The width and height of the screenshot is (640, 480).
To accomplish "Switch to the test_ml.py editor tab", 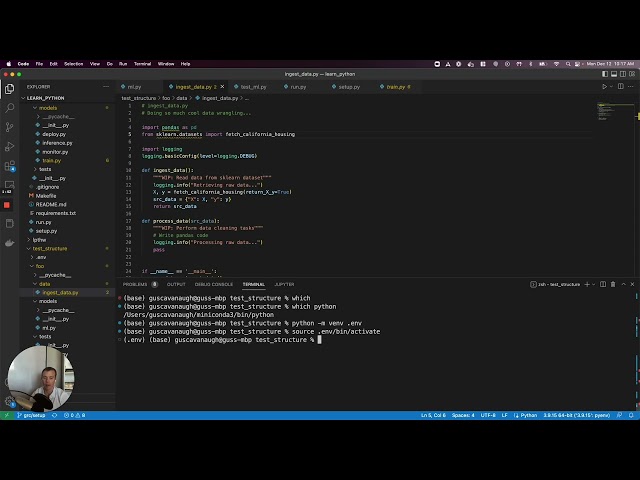I will coord(253,87).
